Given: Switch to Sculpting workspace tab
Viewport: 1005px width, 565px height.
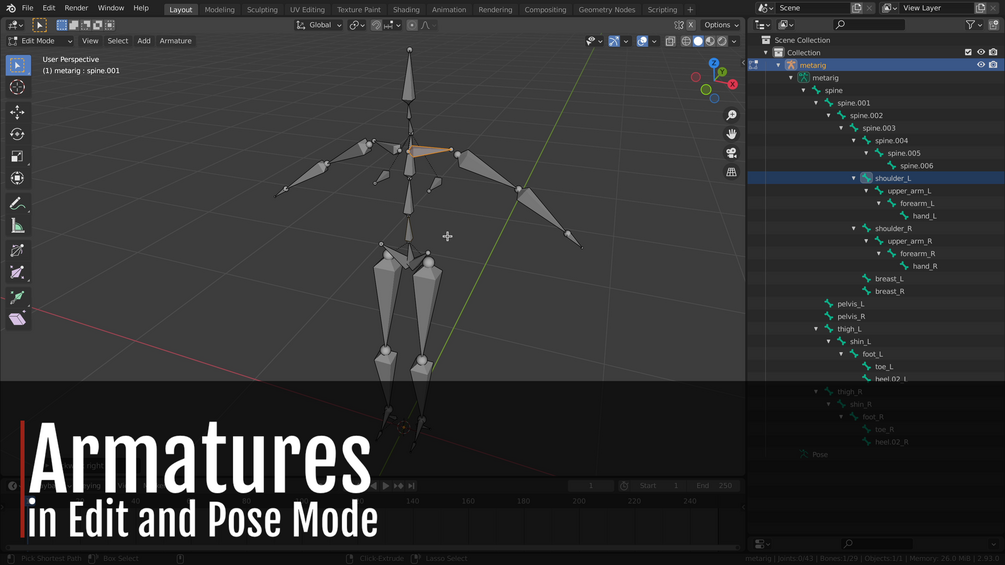Looking at the screenshot, I should click(x=262, y=10).
